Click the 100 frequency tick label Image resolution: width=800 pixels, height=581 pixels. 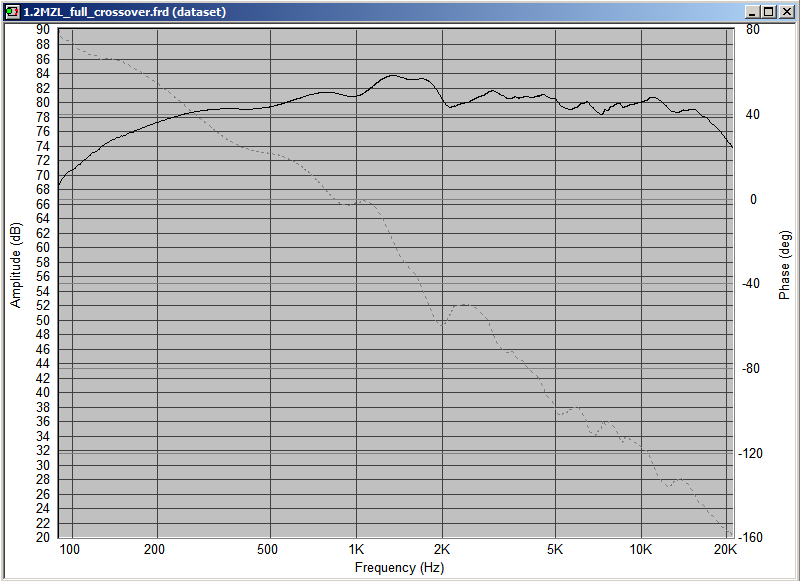[69, 549]
